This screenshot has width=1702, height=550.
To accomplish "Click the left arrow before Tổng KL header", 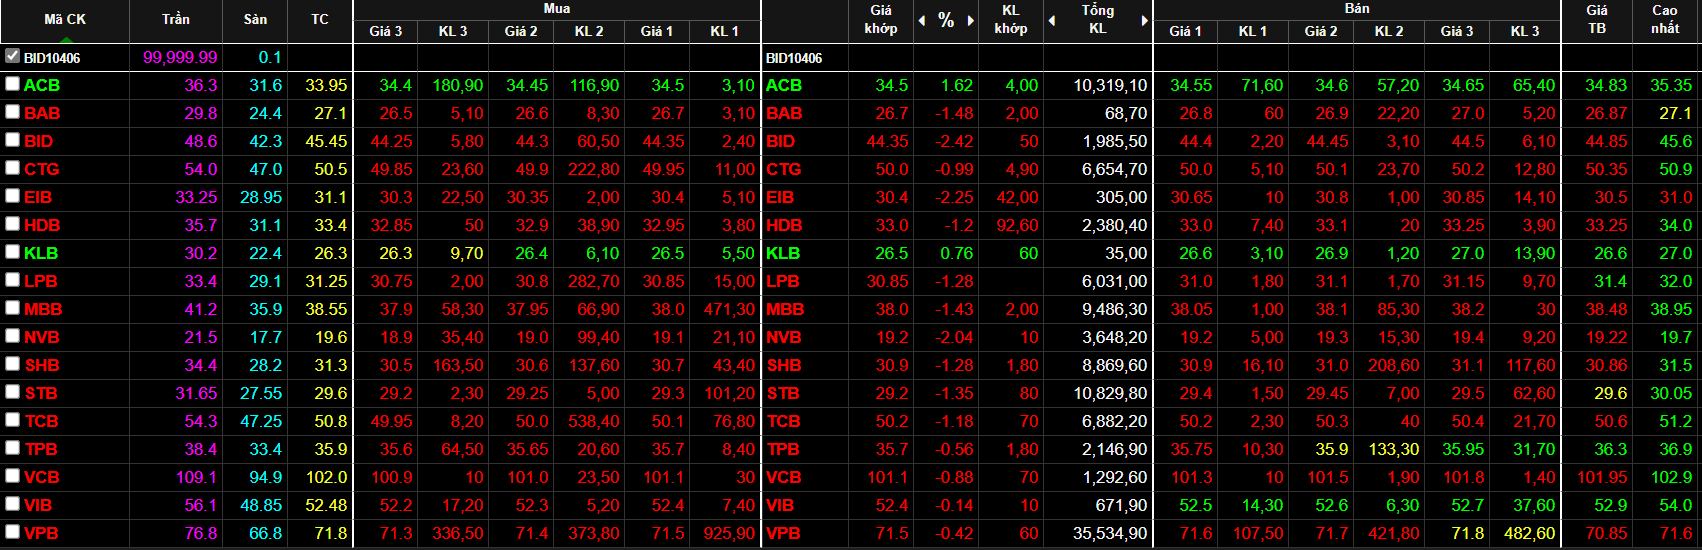I will 1052,20.
